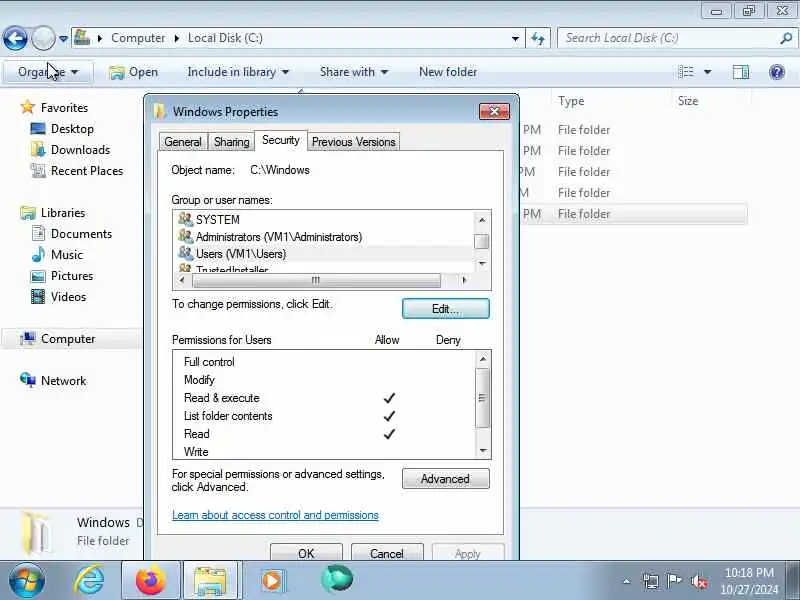Open the view options dropdown arrow
Image resolution: width=800 pixels, height=600 pixels.
707,72
